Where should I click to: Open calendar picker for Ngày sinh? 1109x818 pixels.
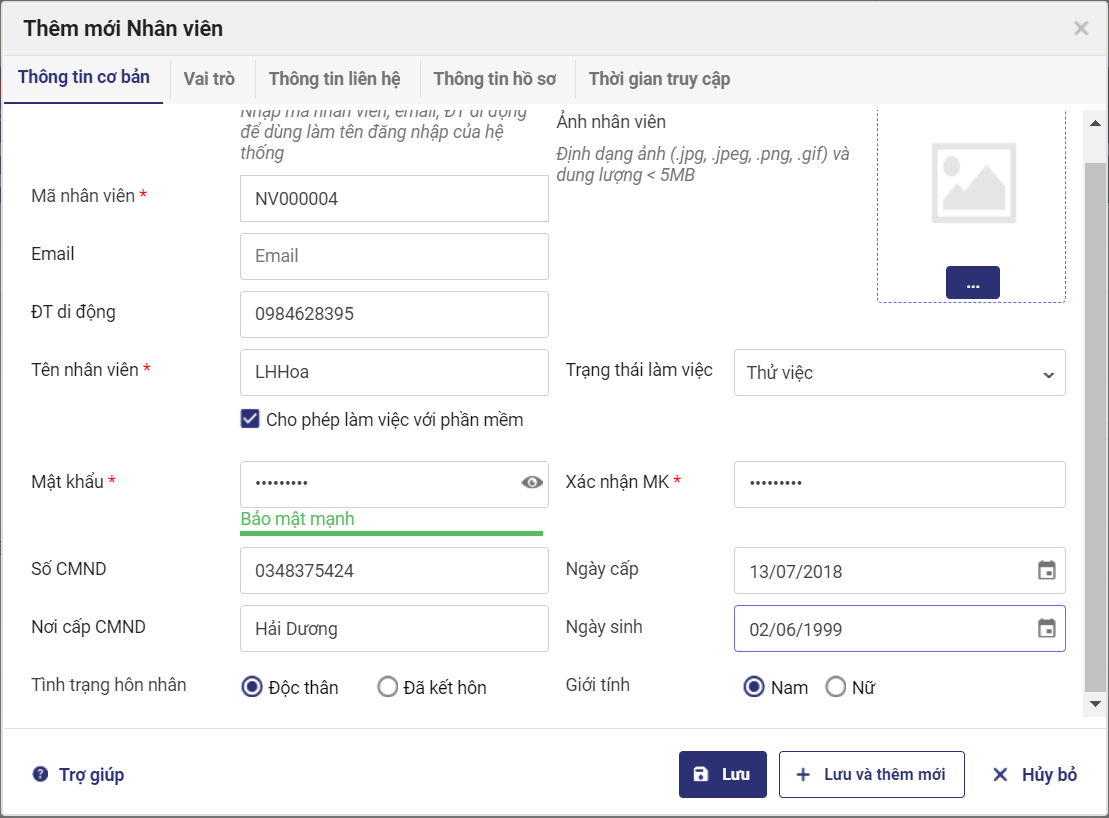coord(1046,629)
